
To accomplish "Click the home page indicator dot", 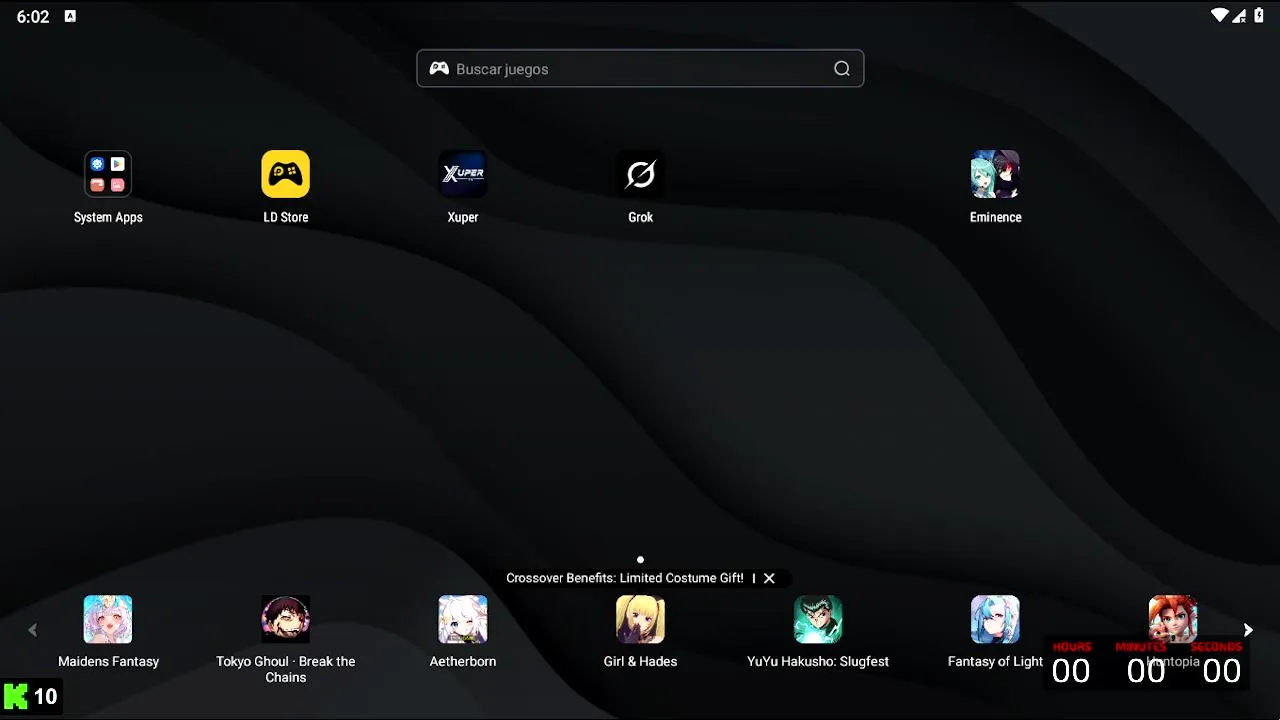I will (640, 560).
